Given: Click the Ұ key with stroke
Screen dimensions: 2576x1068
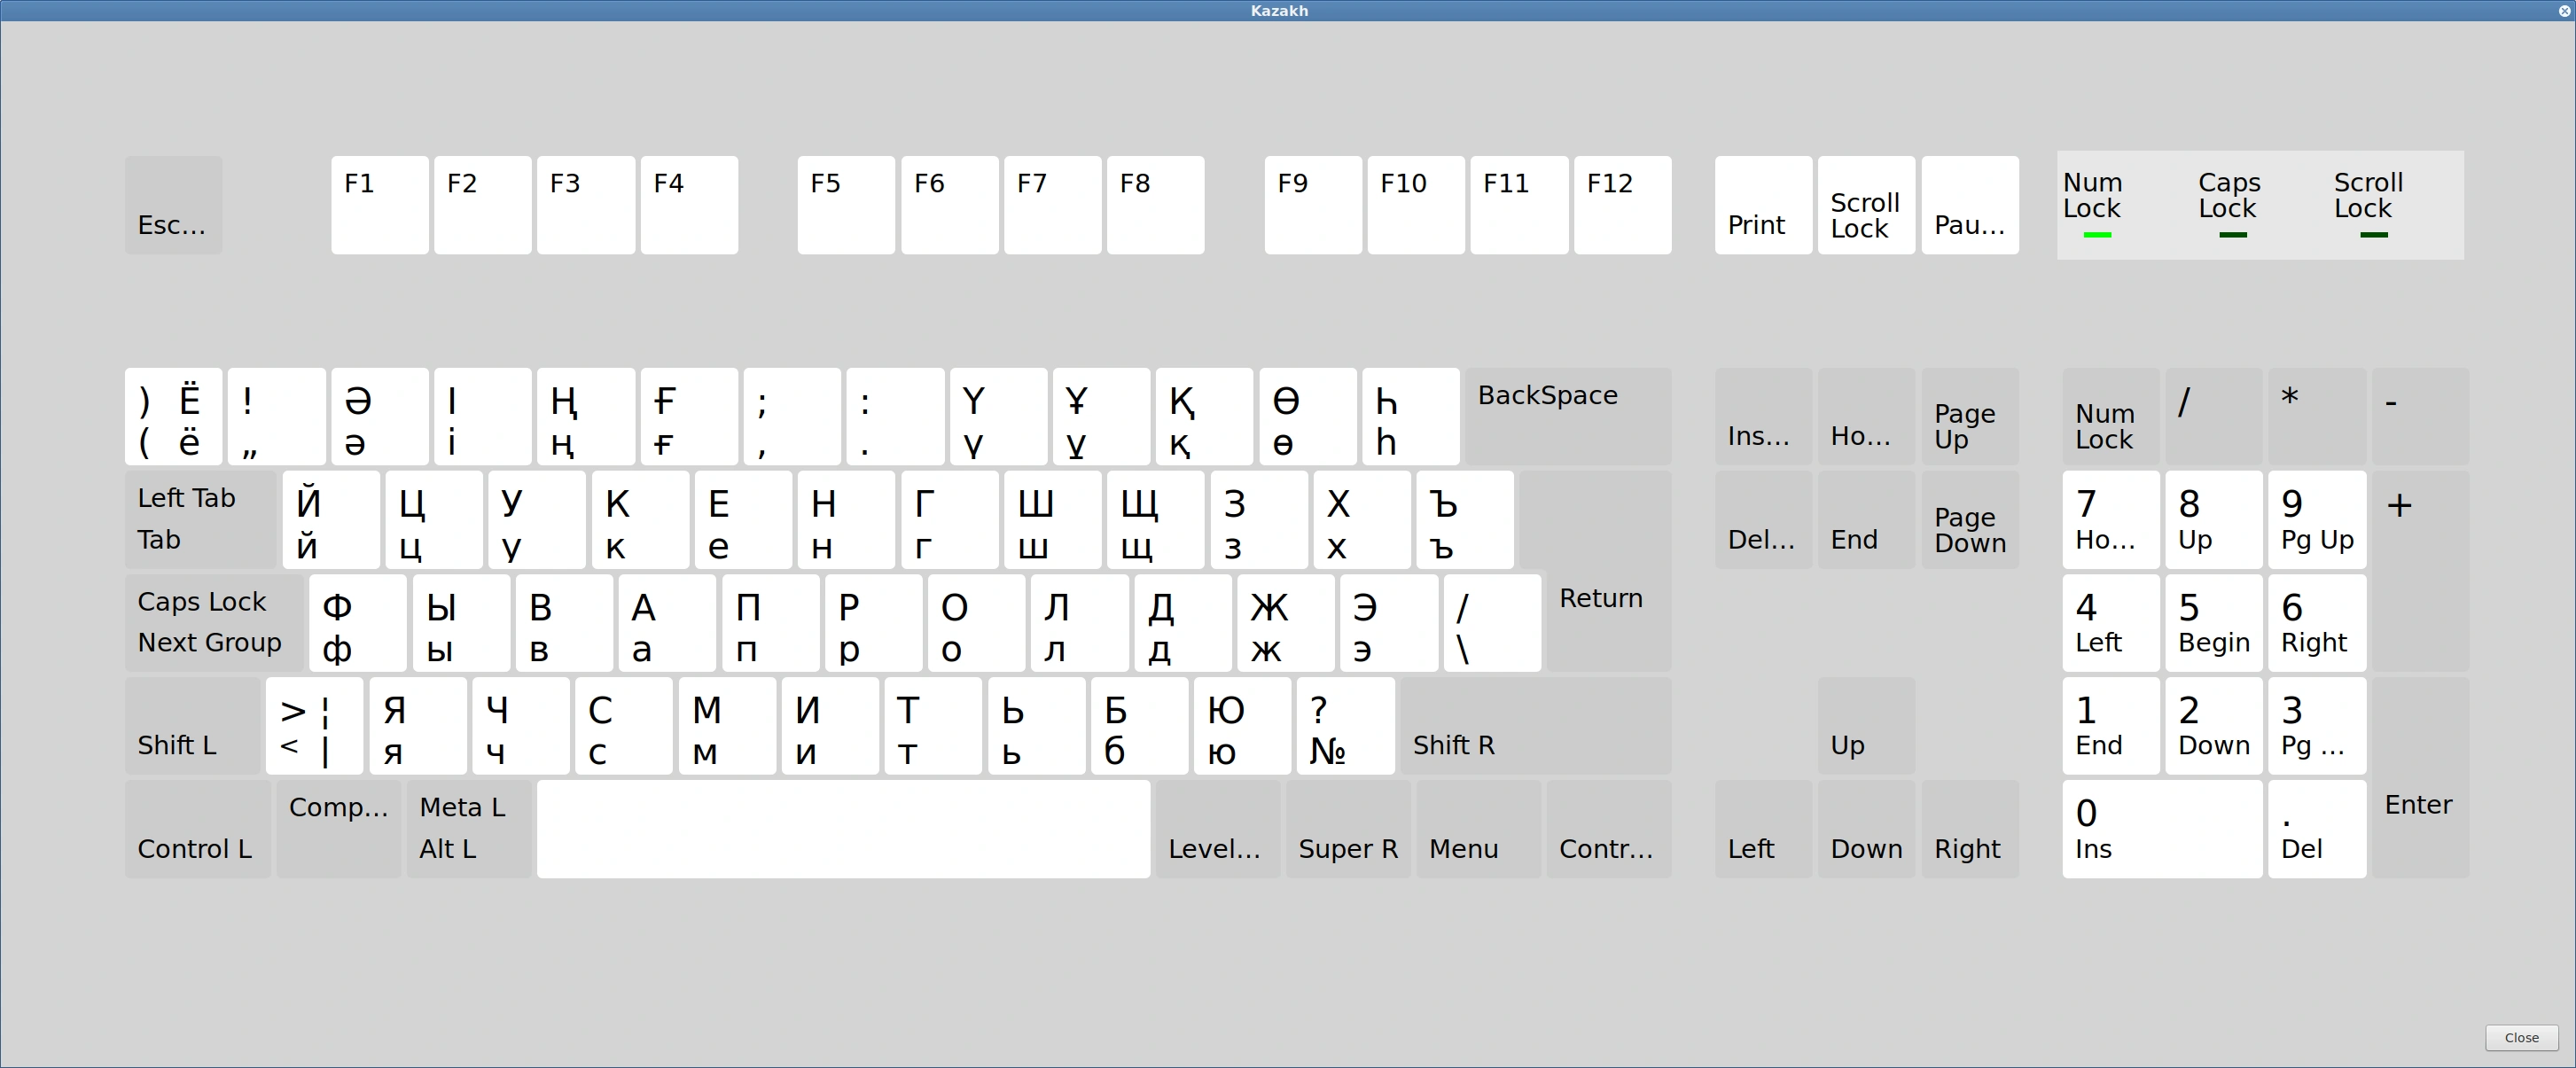Looking at the screenshot, I should click(1100, 416).
